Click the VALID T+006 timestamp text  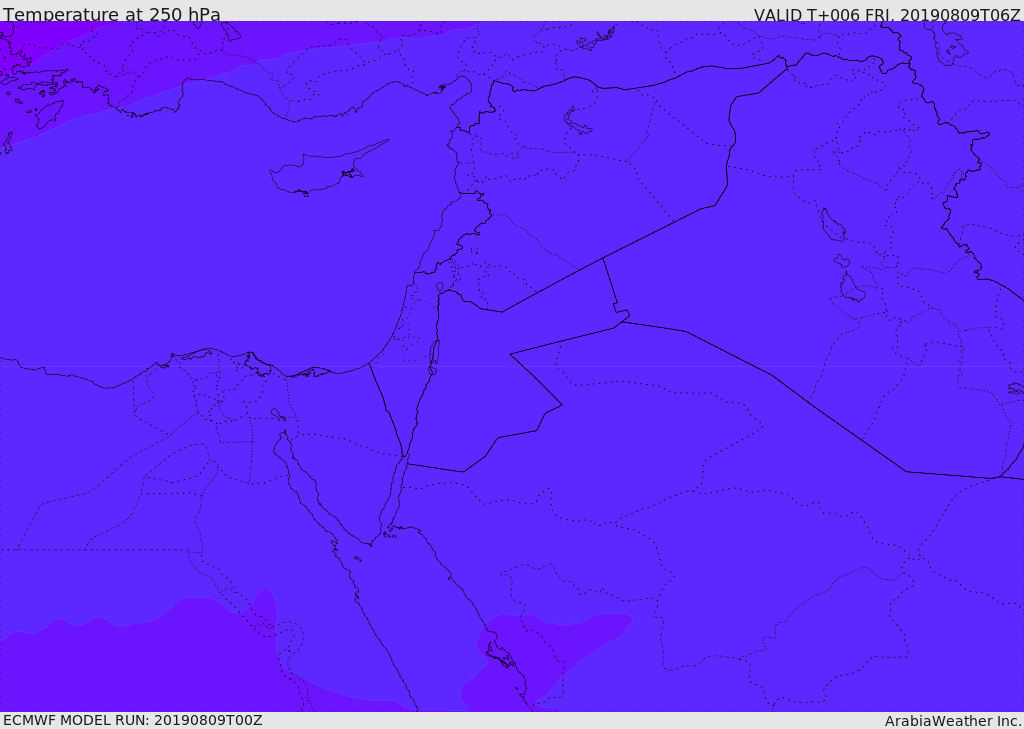pos(887,14)
